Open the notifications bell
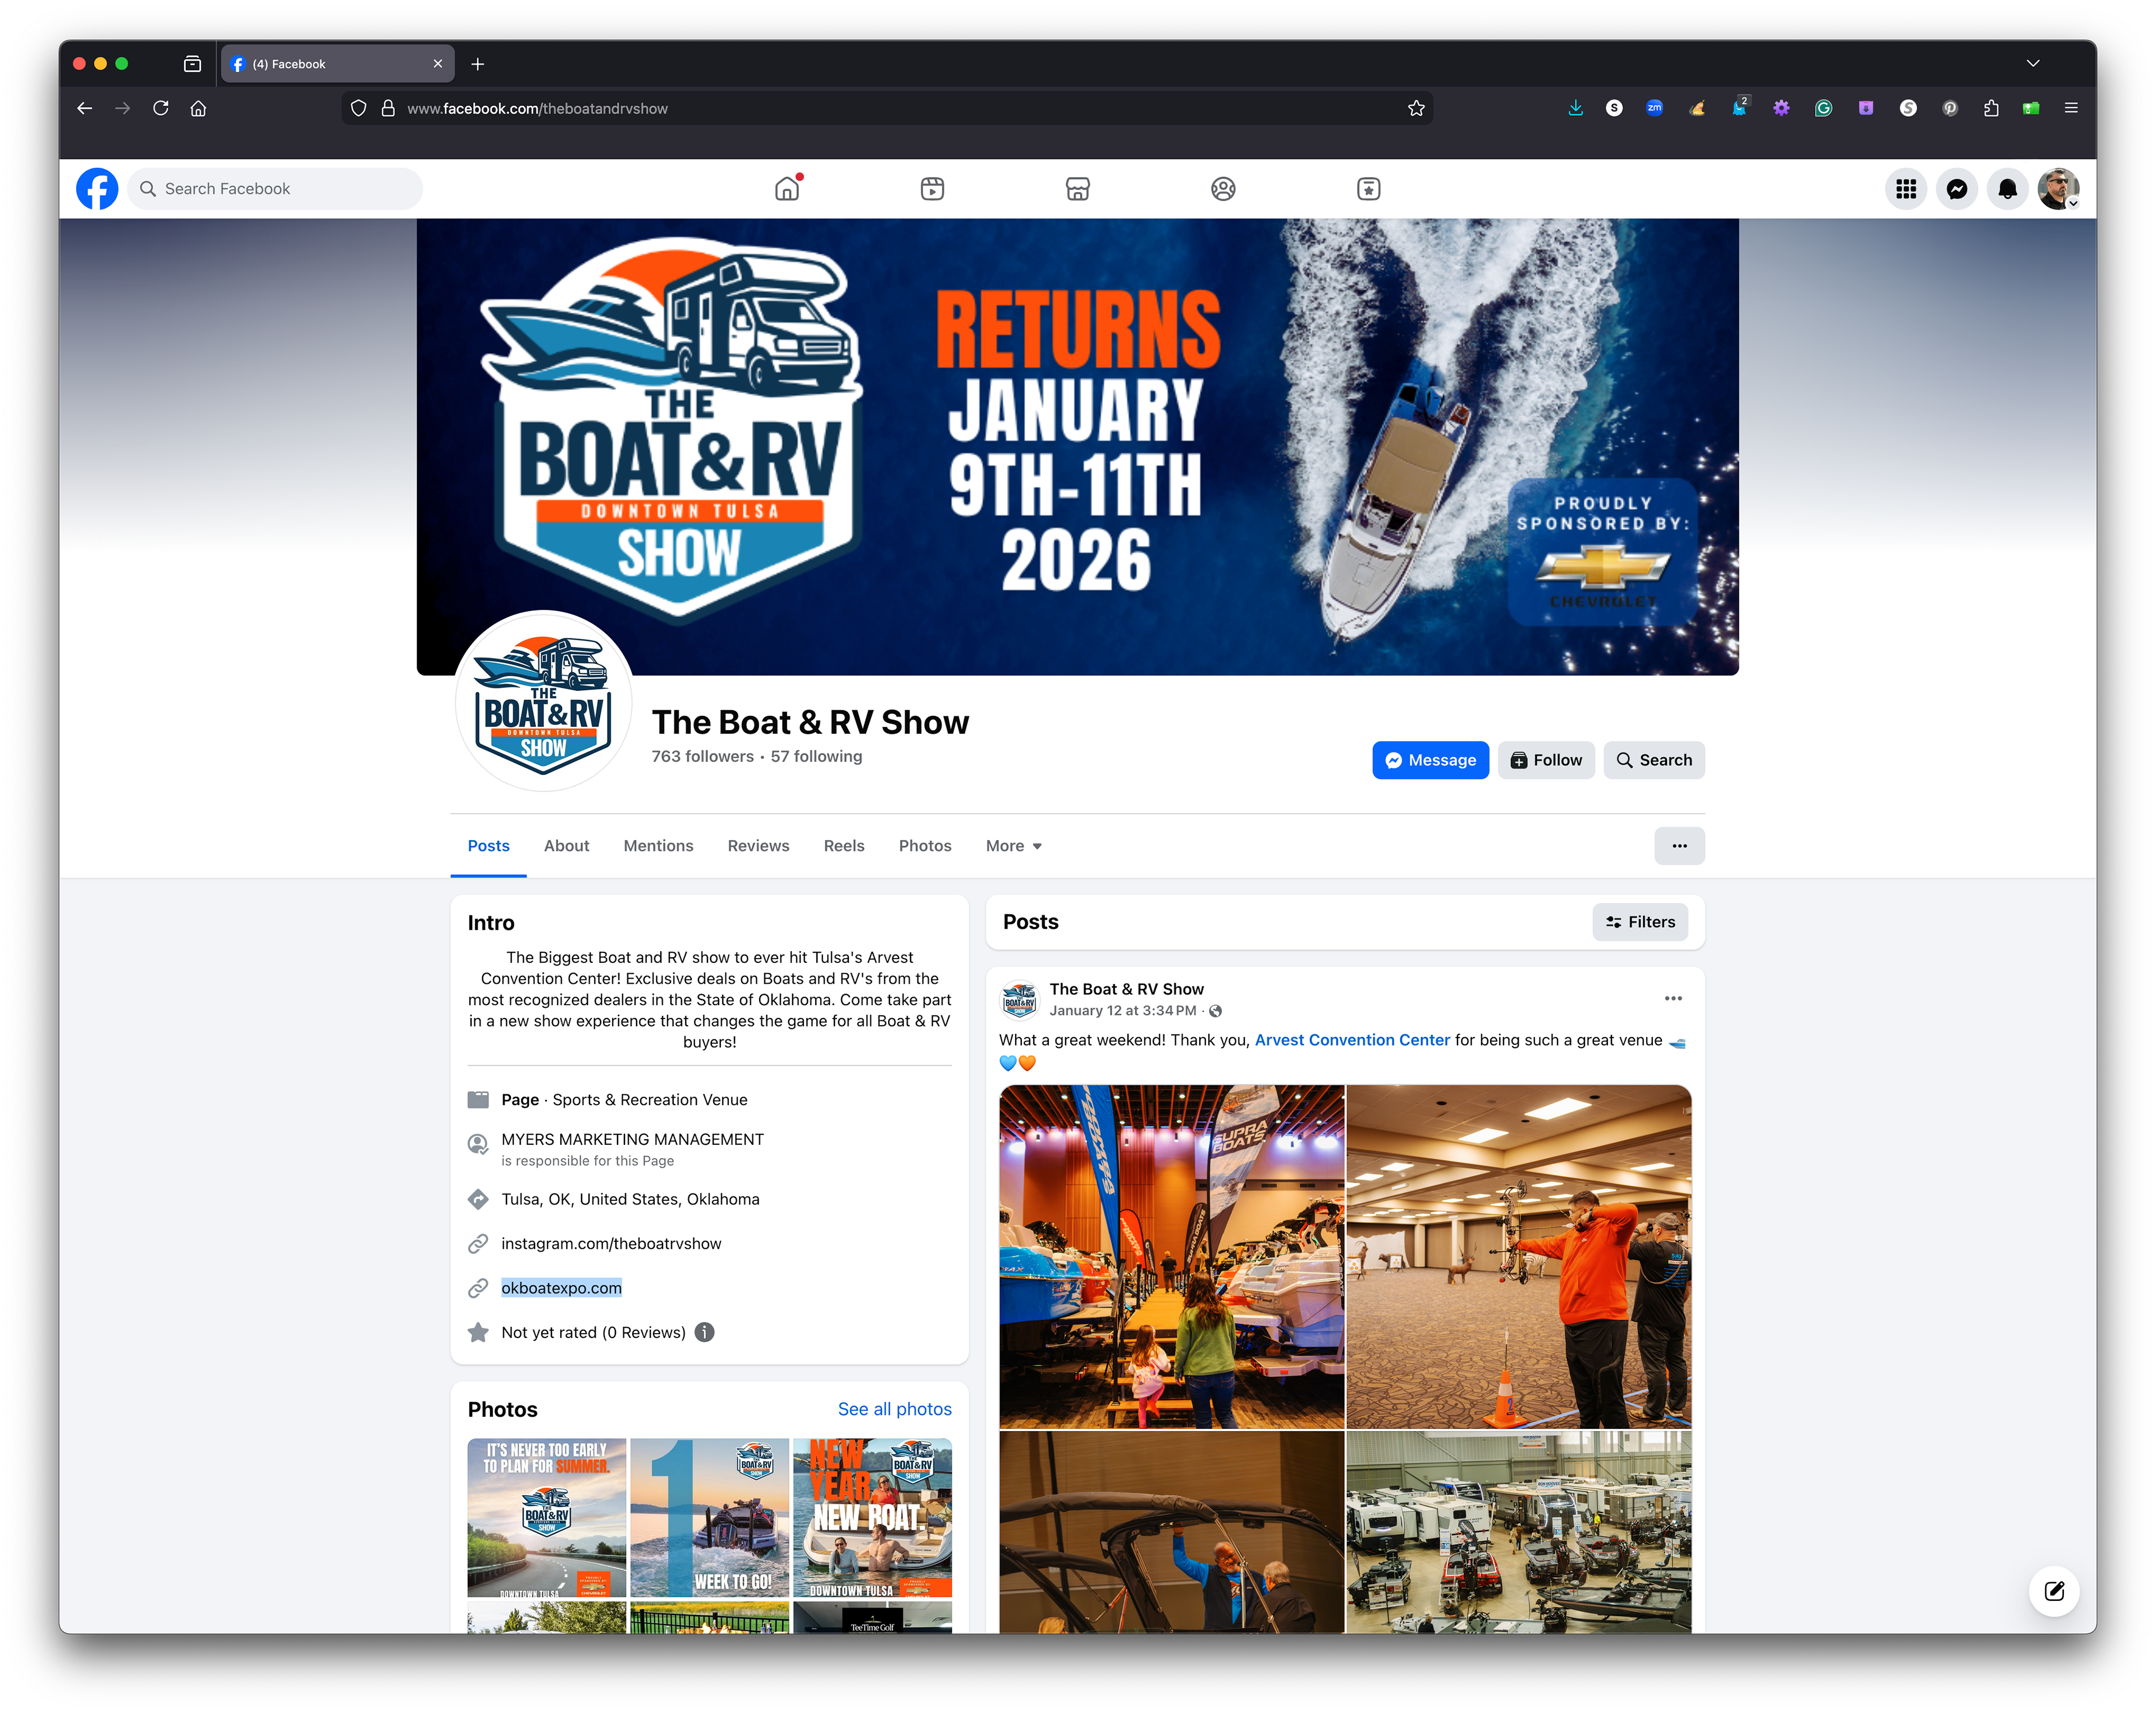 (2007, 189)
